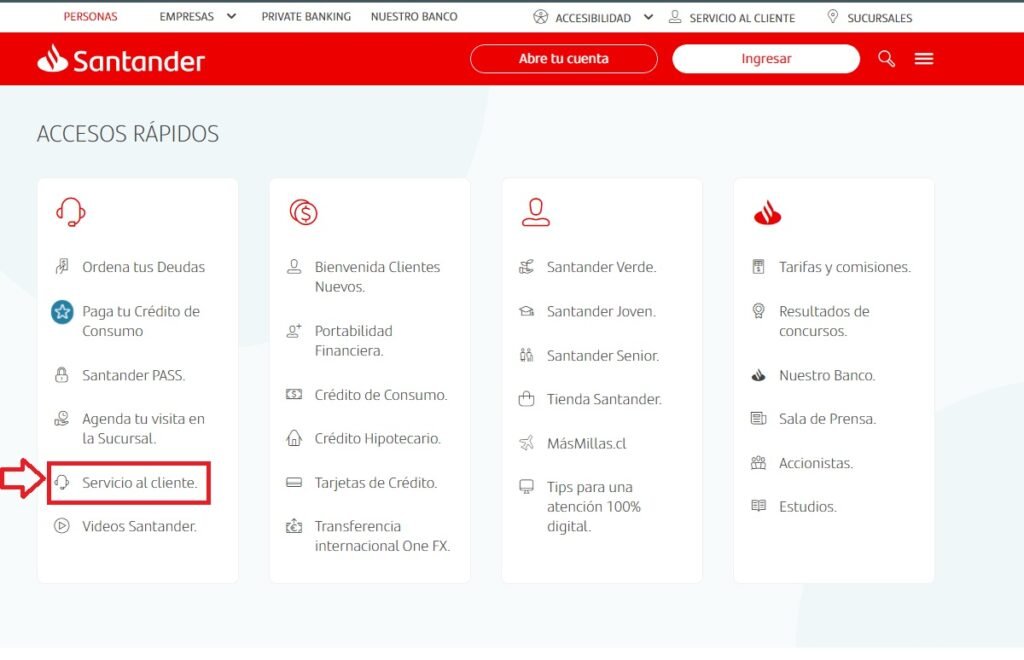Image resolution: width=1024 pixels, height=660 pixels.
Task: Open search using the magnifying glass icon
Action: click(x=886, y=59)
